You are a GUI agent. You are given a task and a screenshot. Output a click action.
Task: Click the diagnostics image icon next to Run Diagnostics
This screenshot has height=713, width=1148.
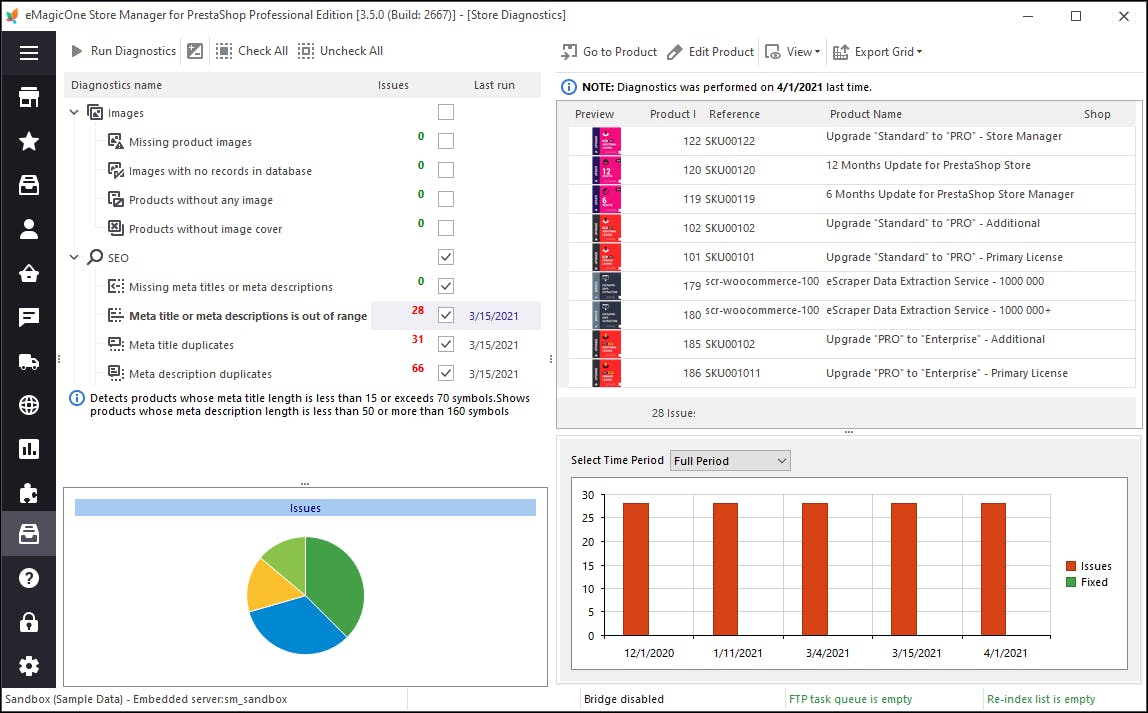pyautogui.click(x=195, y=51)
